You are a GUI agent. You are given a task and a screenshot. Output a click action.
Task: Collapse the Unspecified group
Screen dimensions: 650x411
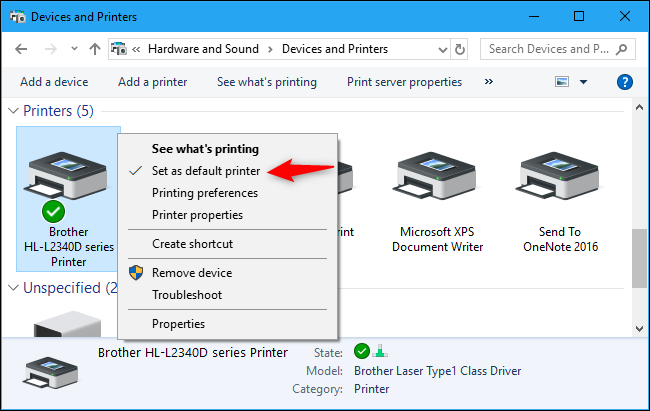13,288
